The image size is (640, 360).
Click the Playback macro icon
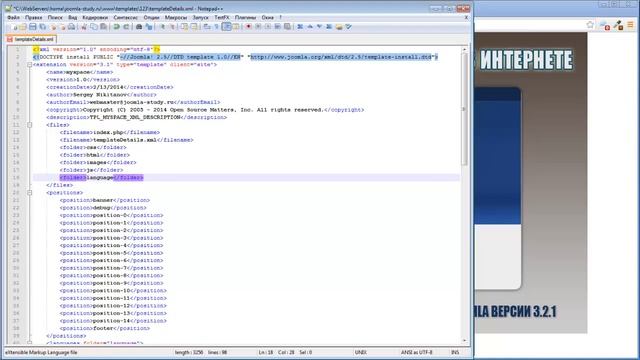pos(268,27)
